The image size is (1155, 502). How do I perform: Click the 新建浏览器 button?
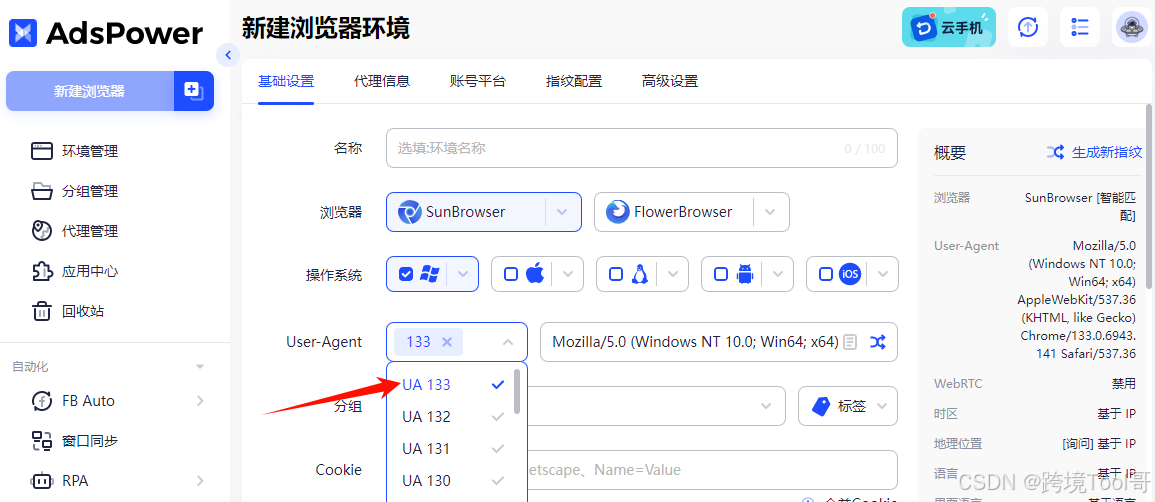click(90, 91)
